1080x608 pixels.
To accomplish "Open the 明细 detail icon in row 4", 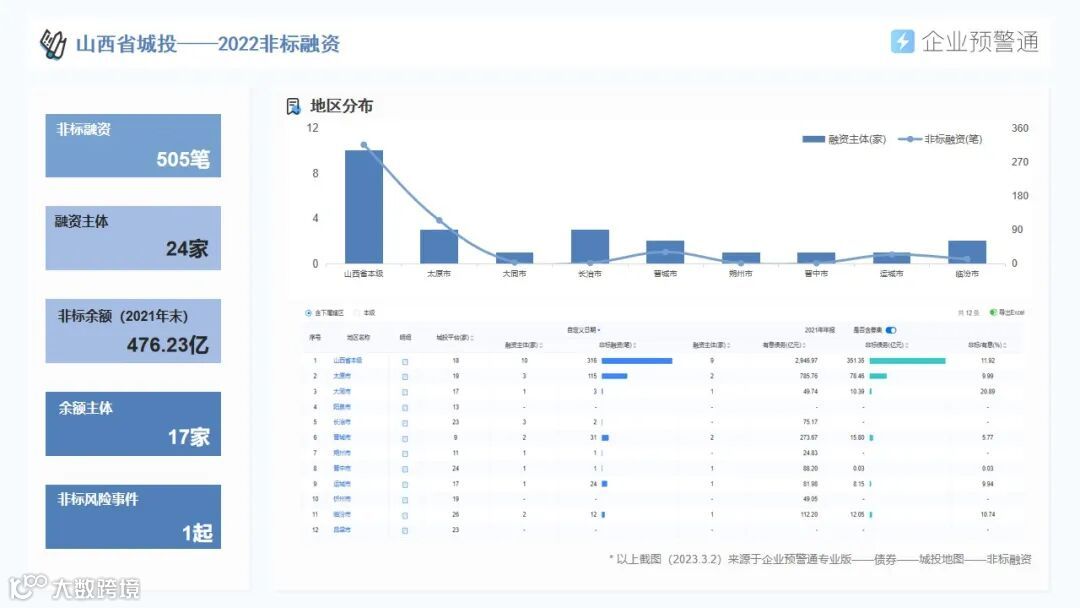I will (x=405, y=408).
